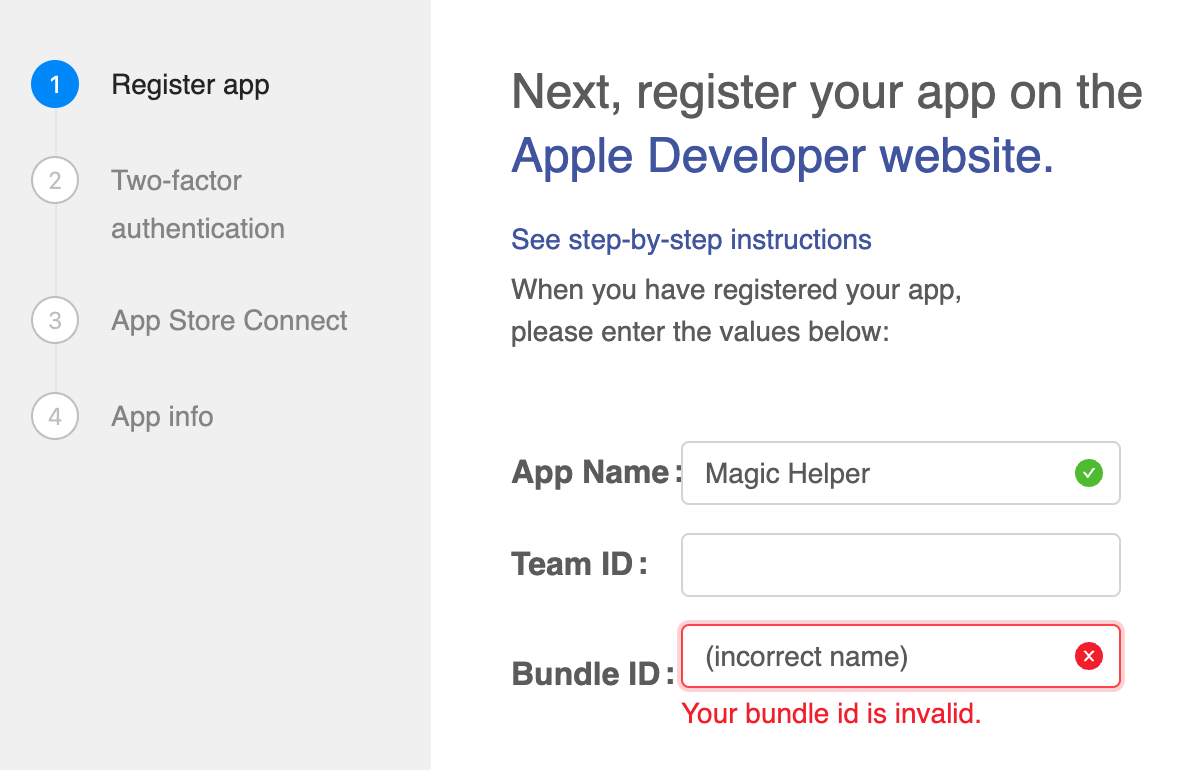This screenshot has width=1188, height=770.
Task: Go to Two-factor authentication step label
Action: pyautogui.click(x=198, y=205)
